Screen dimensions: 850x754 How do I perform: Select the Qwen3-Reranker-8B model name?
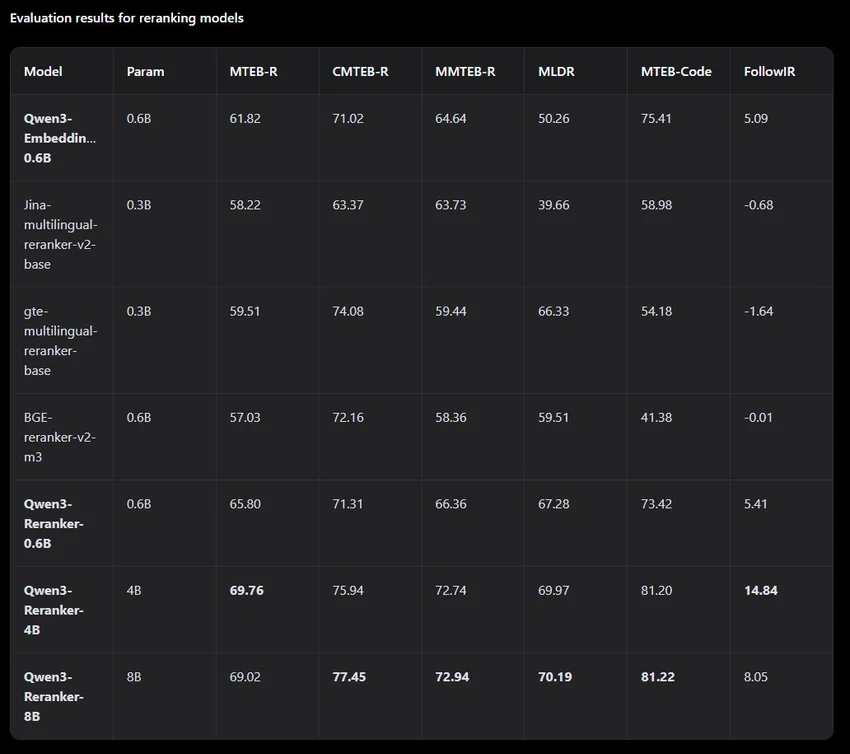(54, 697)
